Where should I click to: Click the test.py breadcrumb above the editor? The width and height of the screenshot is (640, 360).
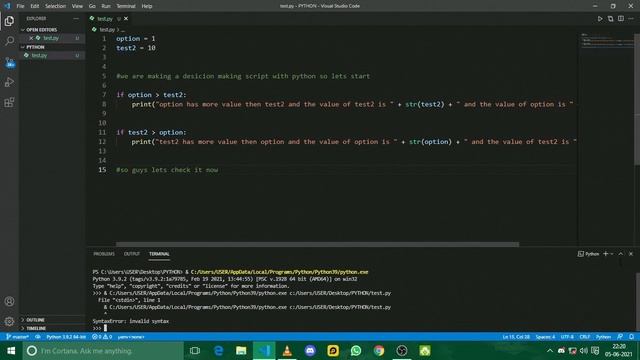click(x=107, y=30)
